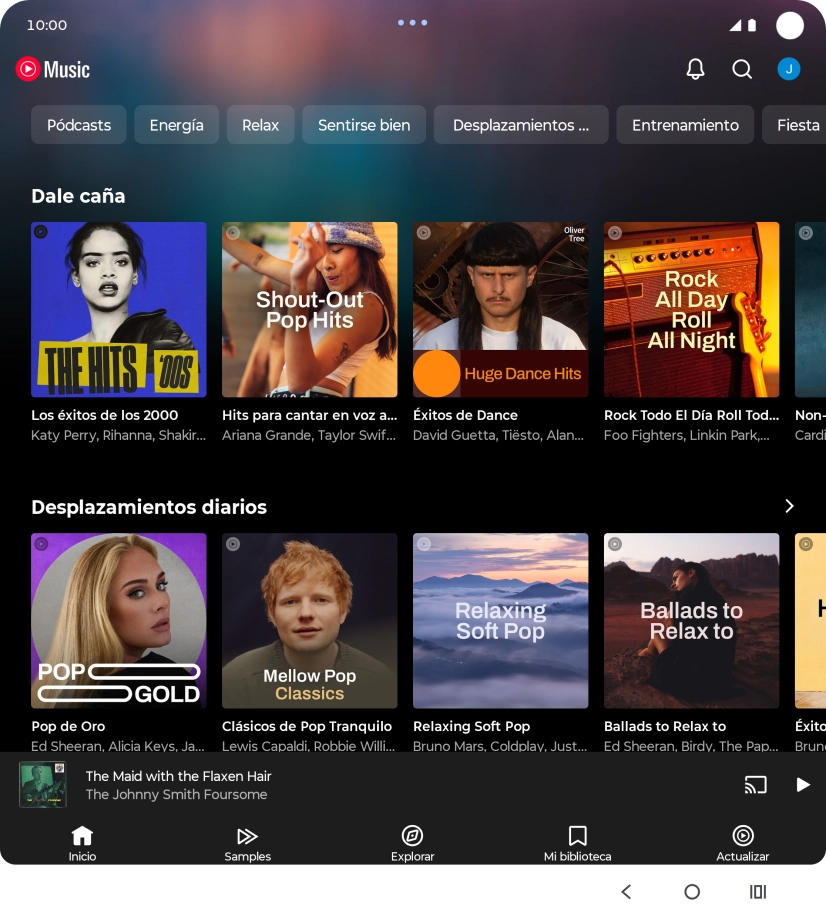Open The Hits '00s playlist cover
This screenshot has height=919, width=826.
click(x=118, y=309)
